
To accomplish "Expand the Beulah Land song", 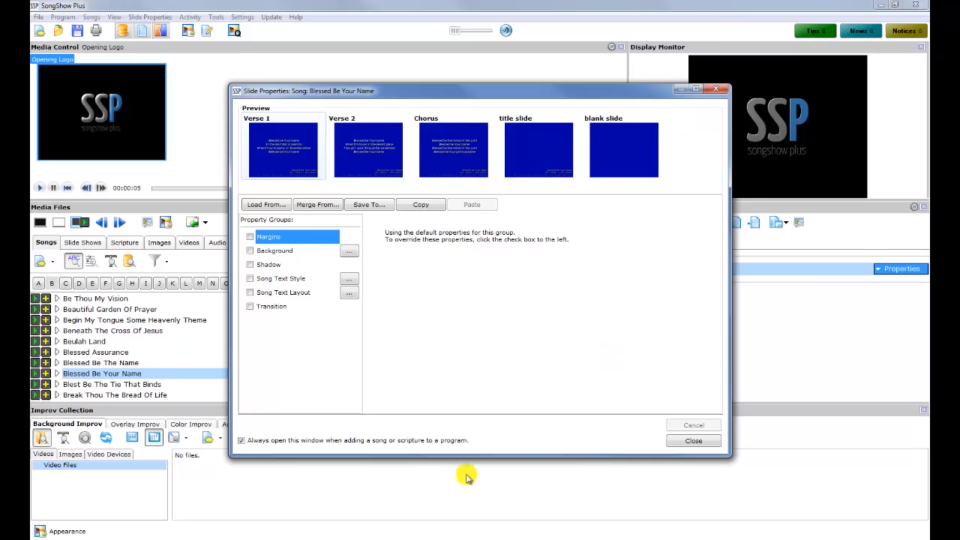I will (57, 342).
